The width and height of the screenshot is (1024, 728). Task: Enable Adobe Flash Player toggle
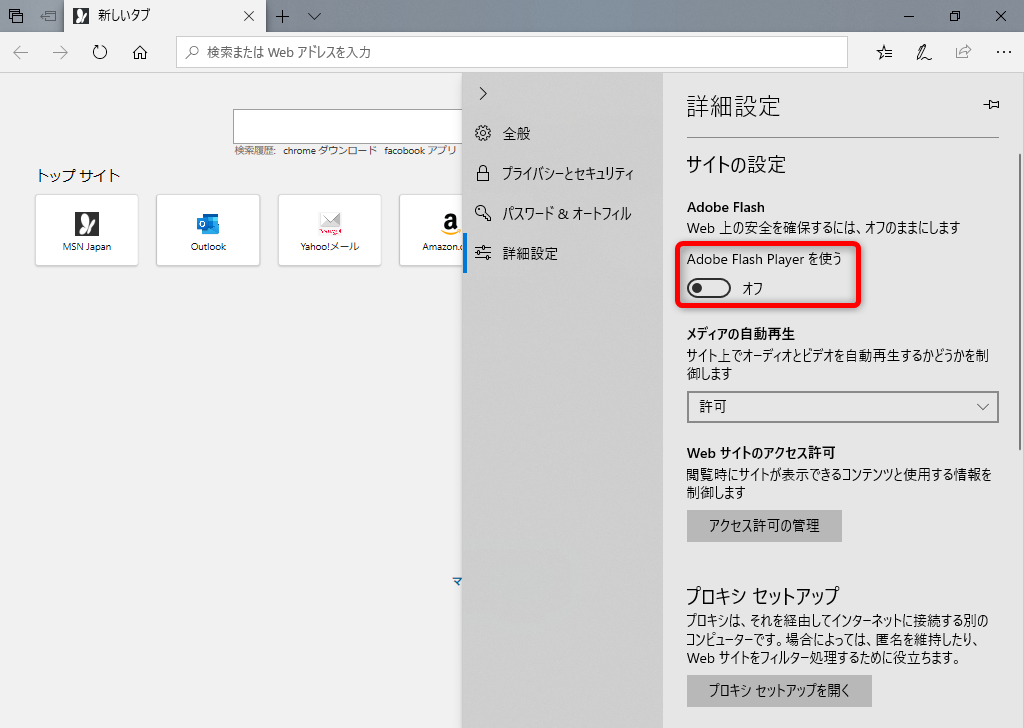[x=708, y=288]
